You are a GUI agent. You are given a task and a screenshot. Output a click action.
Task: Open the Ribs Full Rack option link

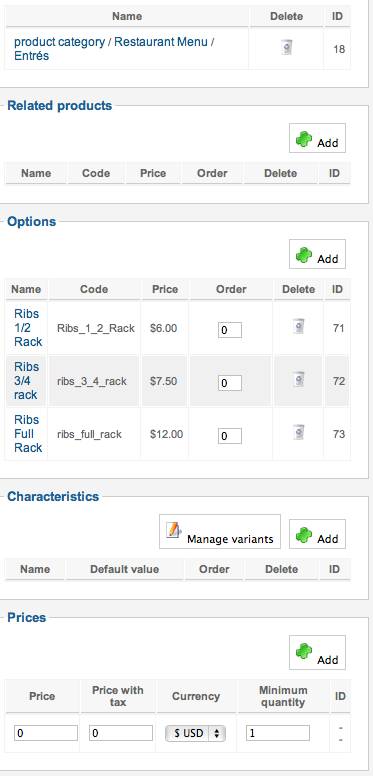tap(28, 434)
